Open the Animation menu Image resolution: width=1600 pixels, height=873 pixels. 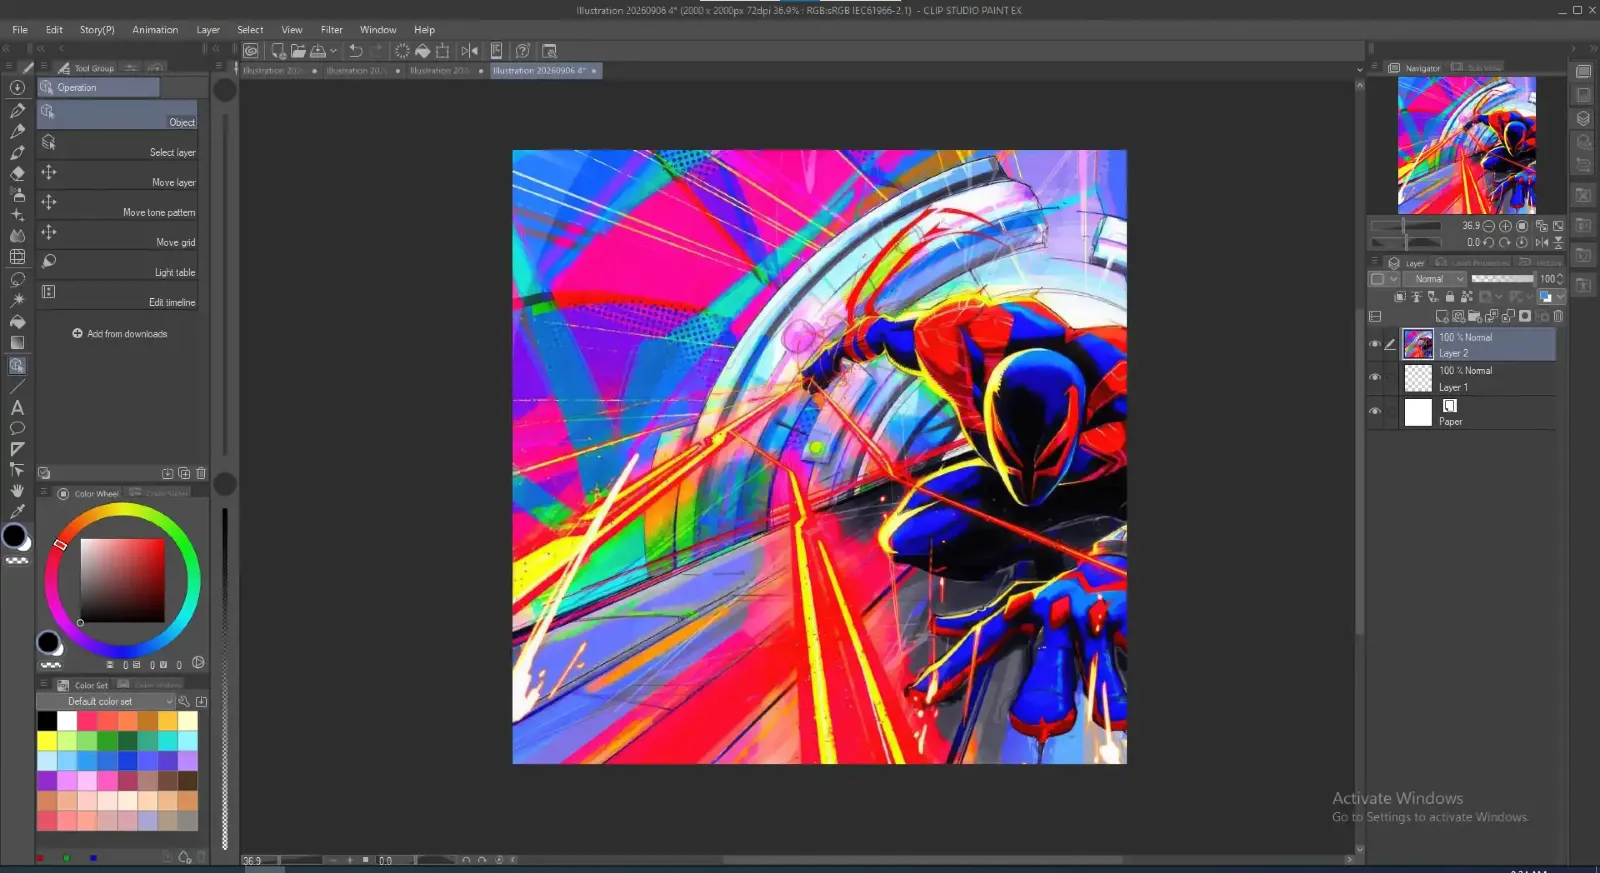coord(155,30)
